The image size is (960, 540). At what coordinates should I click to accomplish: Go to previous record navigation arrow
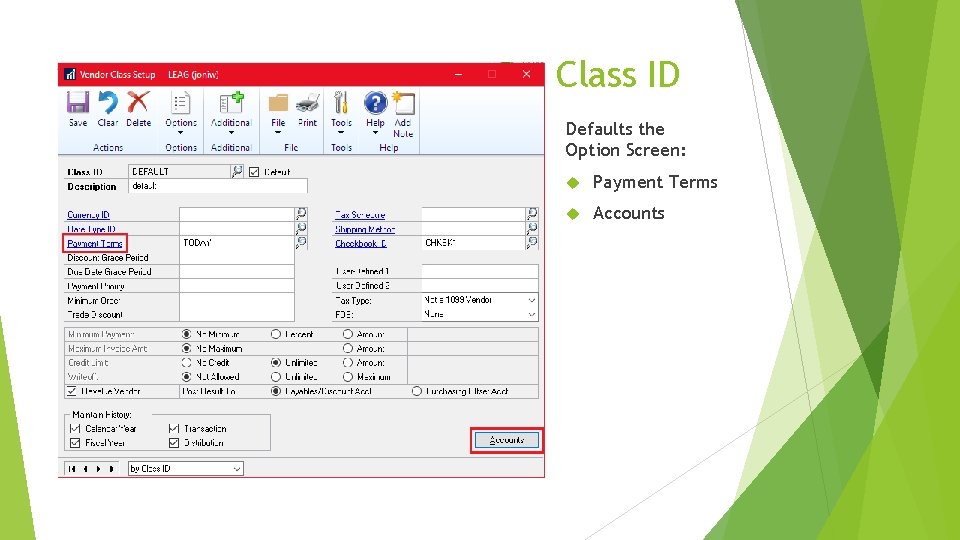click(86, 469)
